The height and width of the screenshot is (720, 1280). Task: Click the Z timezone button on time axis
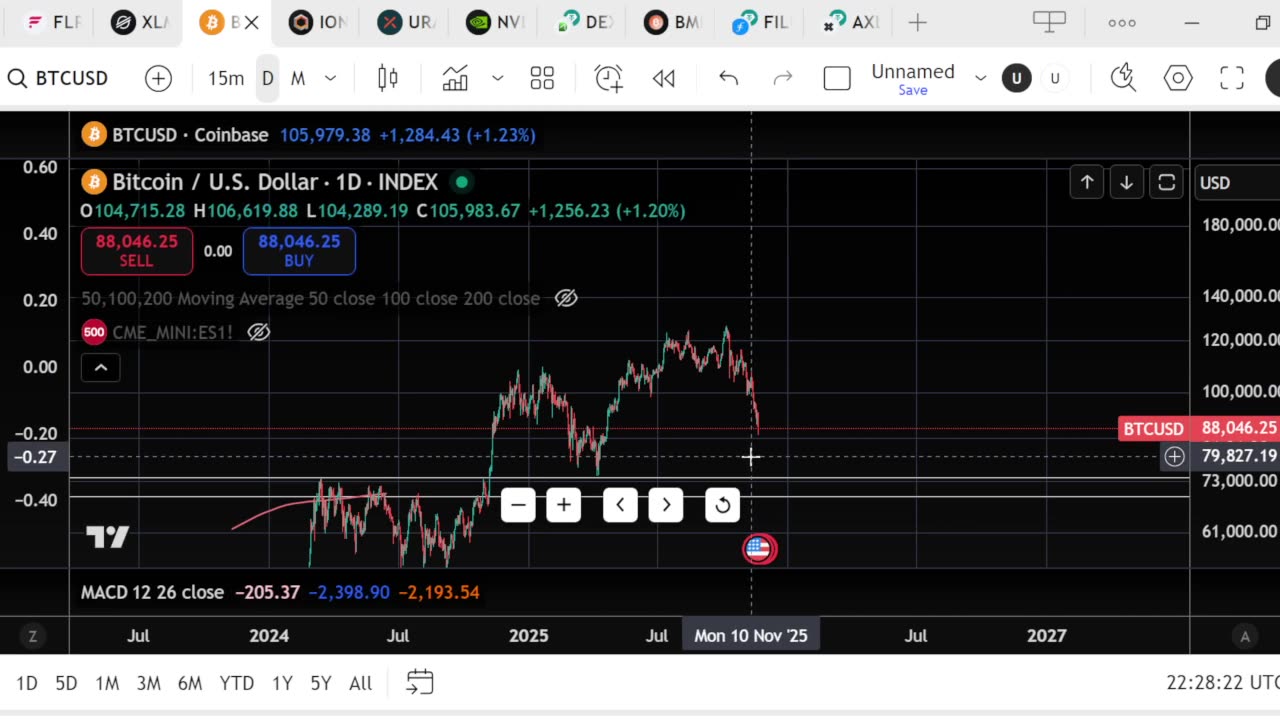(x=33, y=636)
